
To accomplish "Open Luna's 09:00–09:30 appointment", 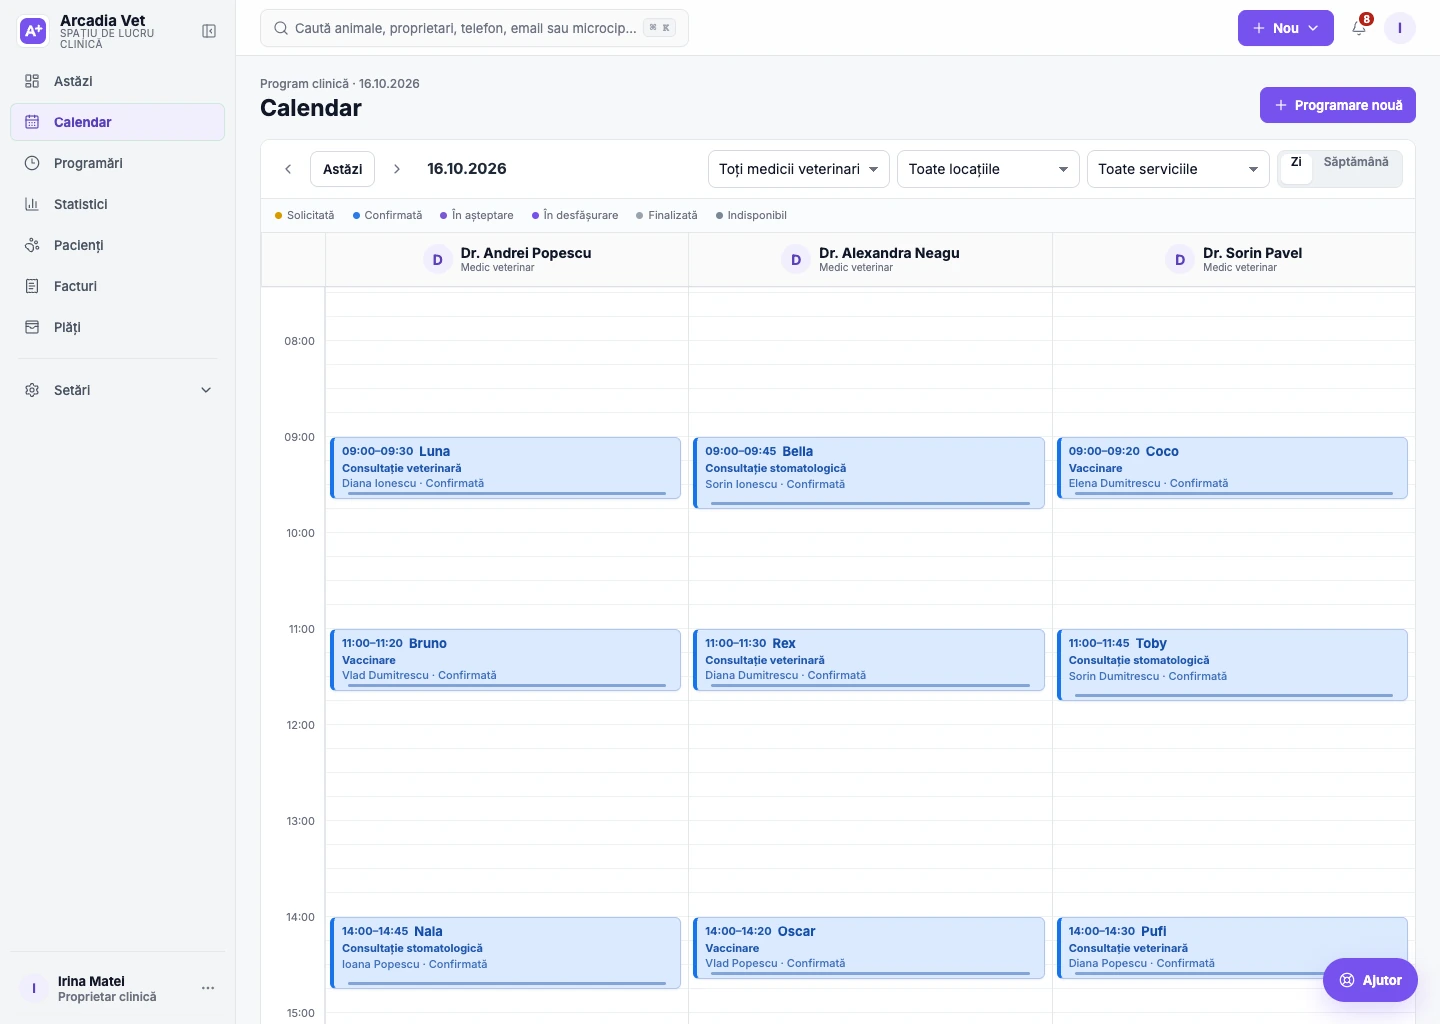I will tap(506, 468).
